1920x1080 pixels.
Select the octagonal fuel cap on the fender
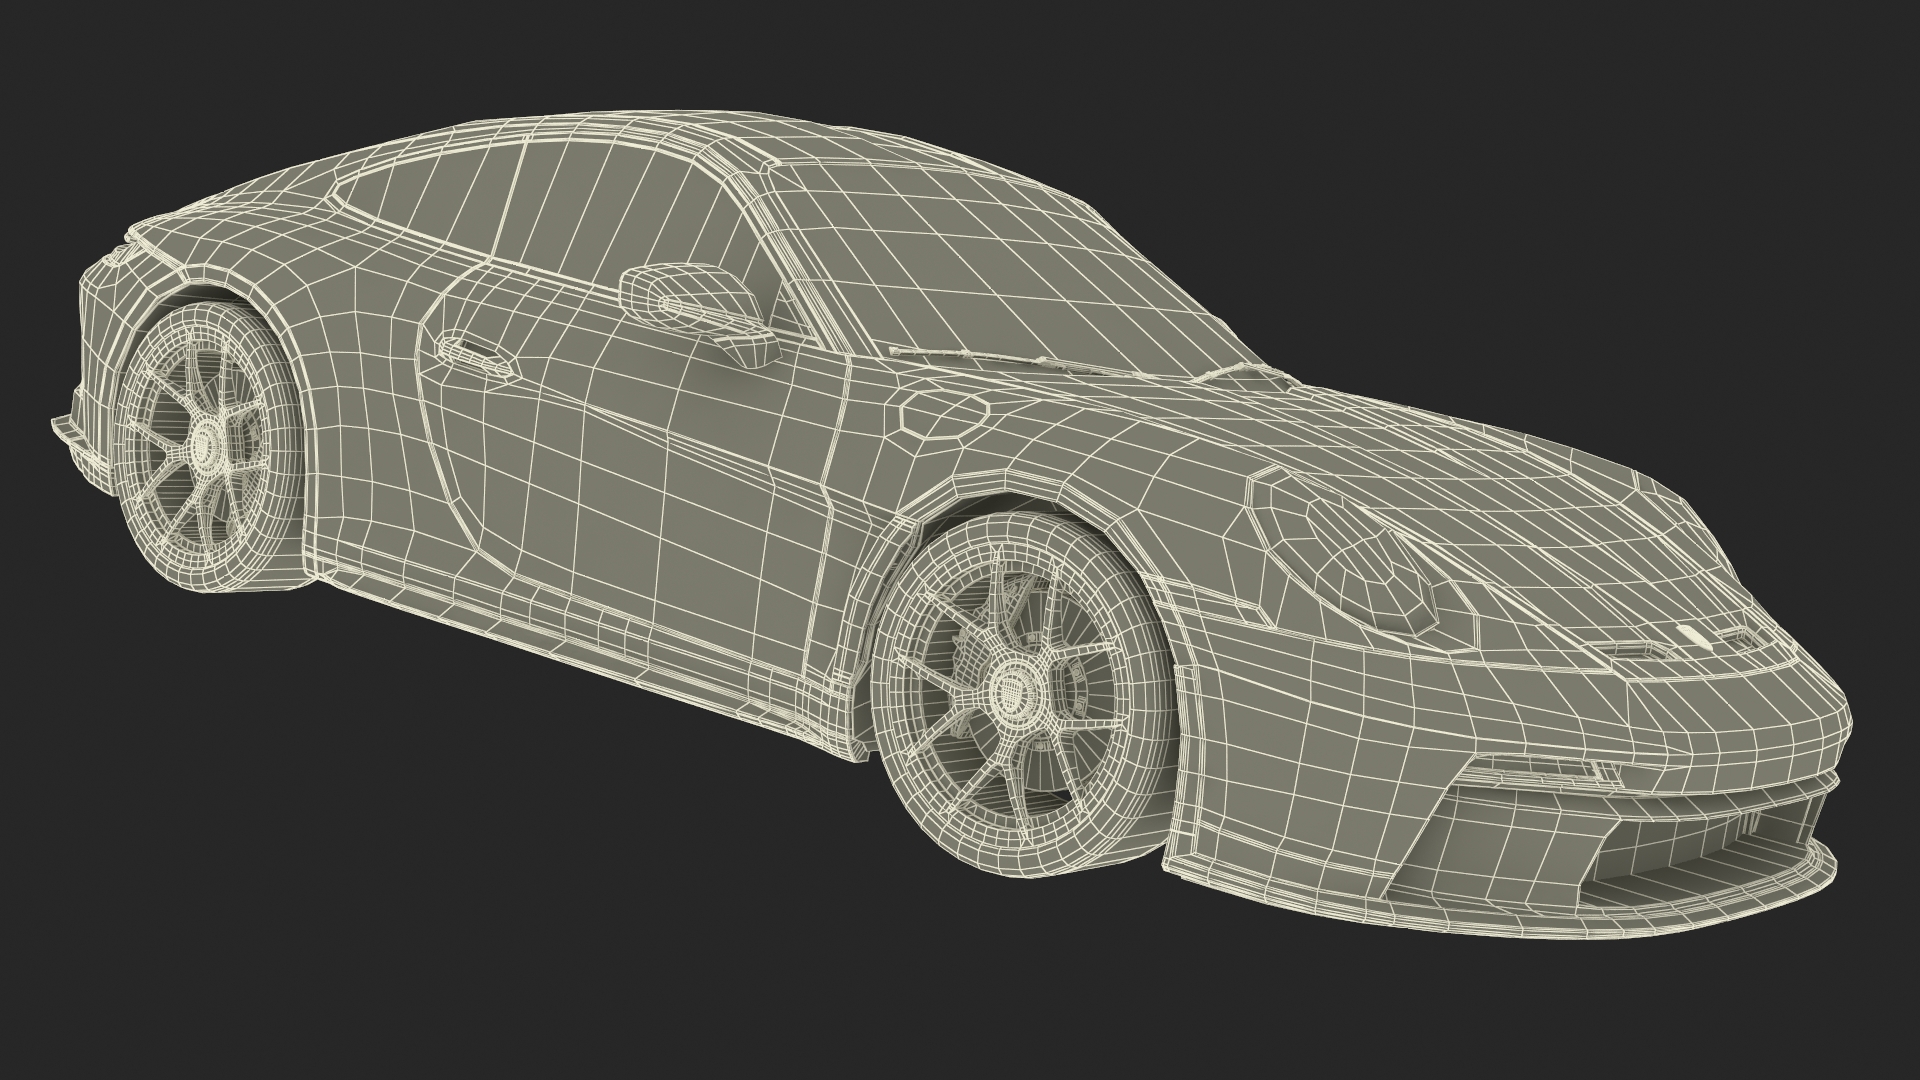pyautogui.click(x=944, y=414)
